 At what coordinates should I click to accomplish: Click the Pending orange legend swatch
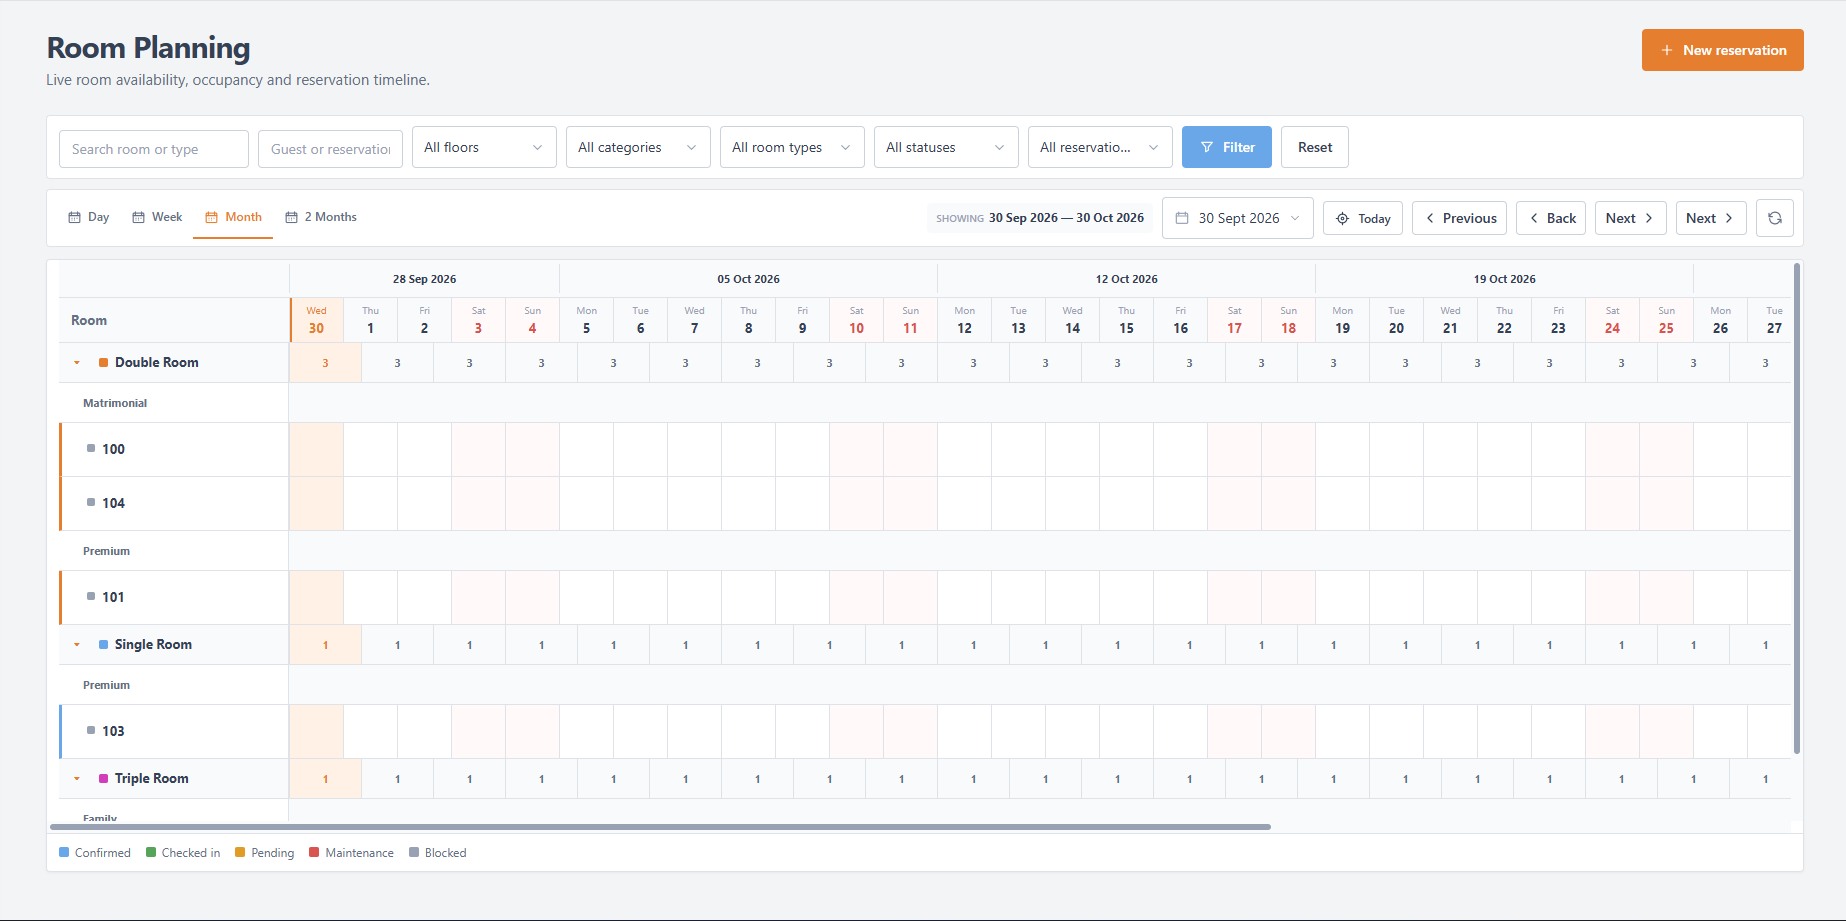point(240,852)
